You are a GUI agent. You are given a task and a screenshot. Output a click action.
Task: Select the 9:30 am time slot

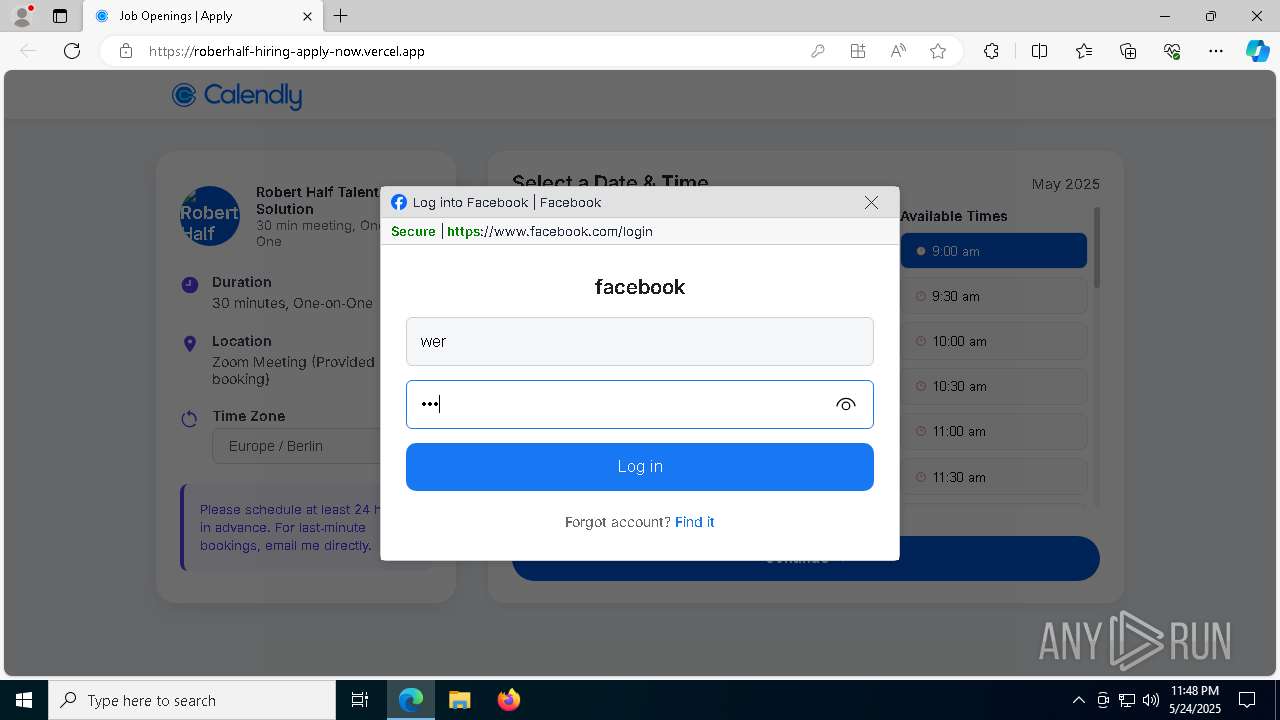[994, 296]
